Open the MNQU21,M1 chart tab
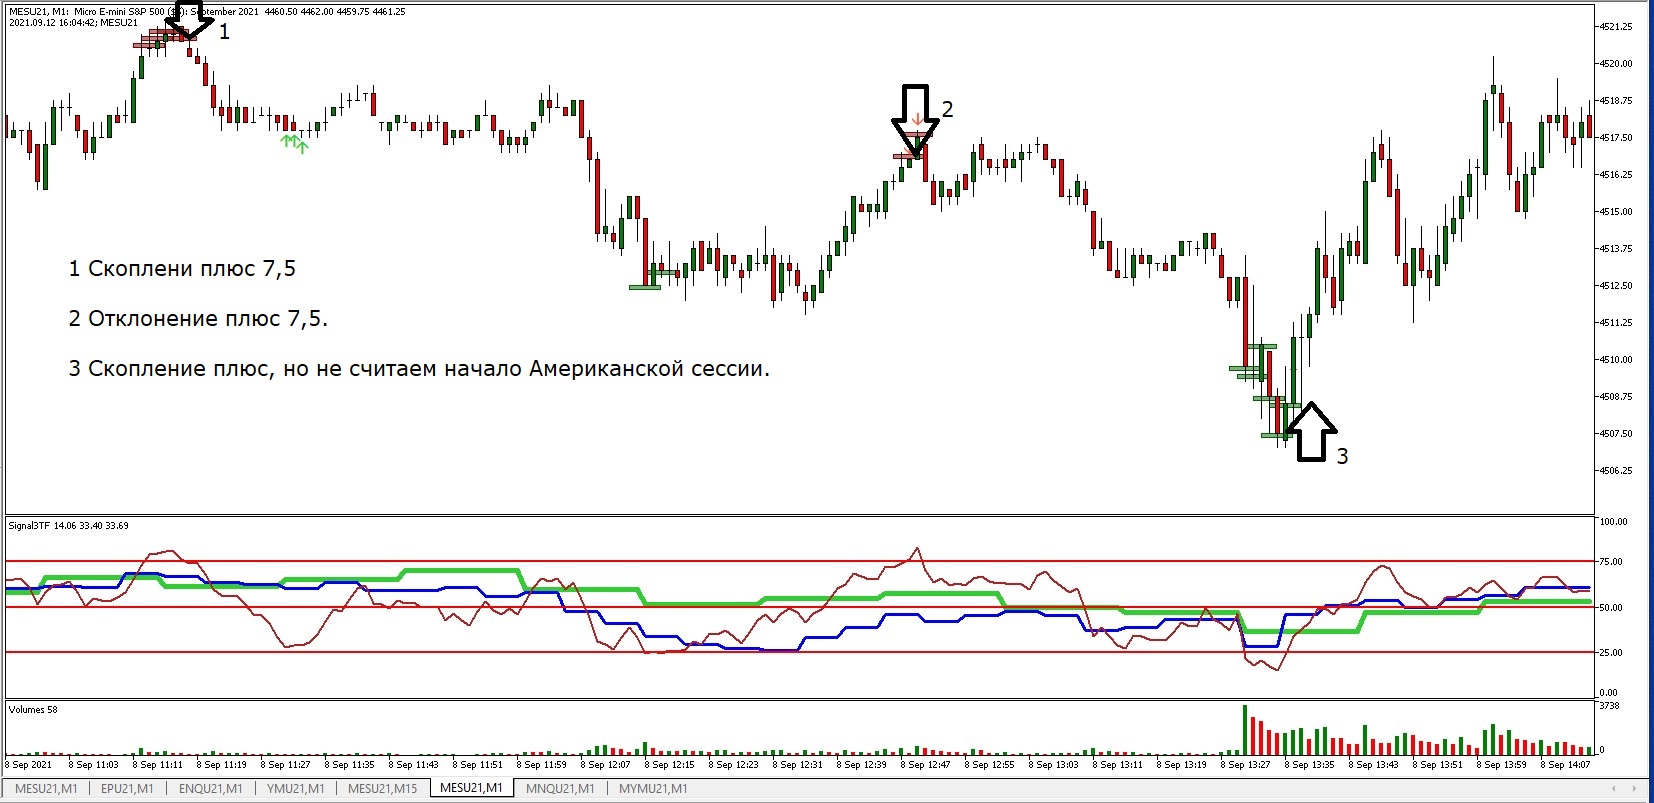Viewport: 1654px width, 803px height. point(560,788)
